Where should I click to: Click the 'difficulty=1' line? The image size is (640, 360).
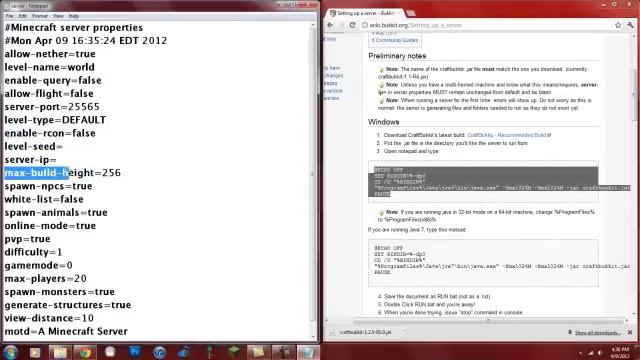33,252
